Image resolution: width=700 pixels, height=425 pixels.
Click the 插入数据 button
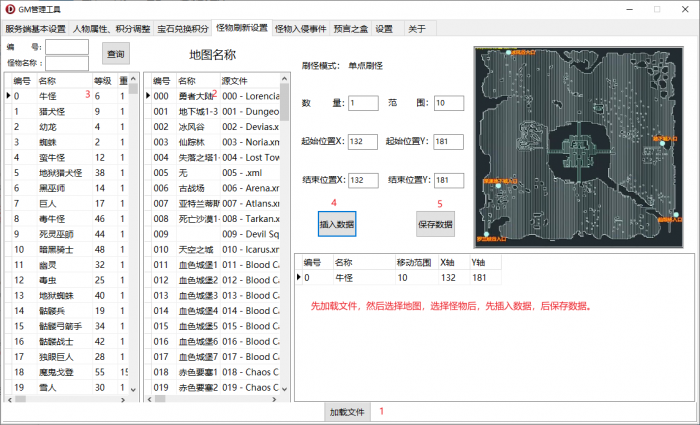tap(336, 224)
